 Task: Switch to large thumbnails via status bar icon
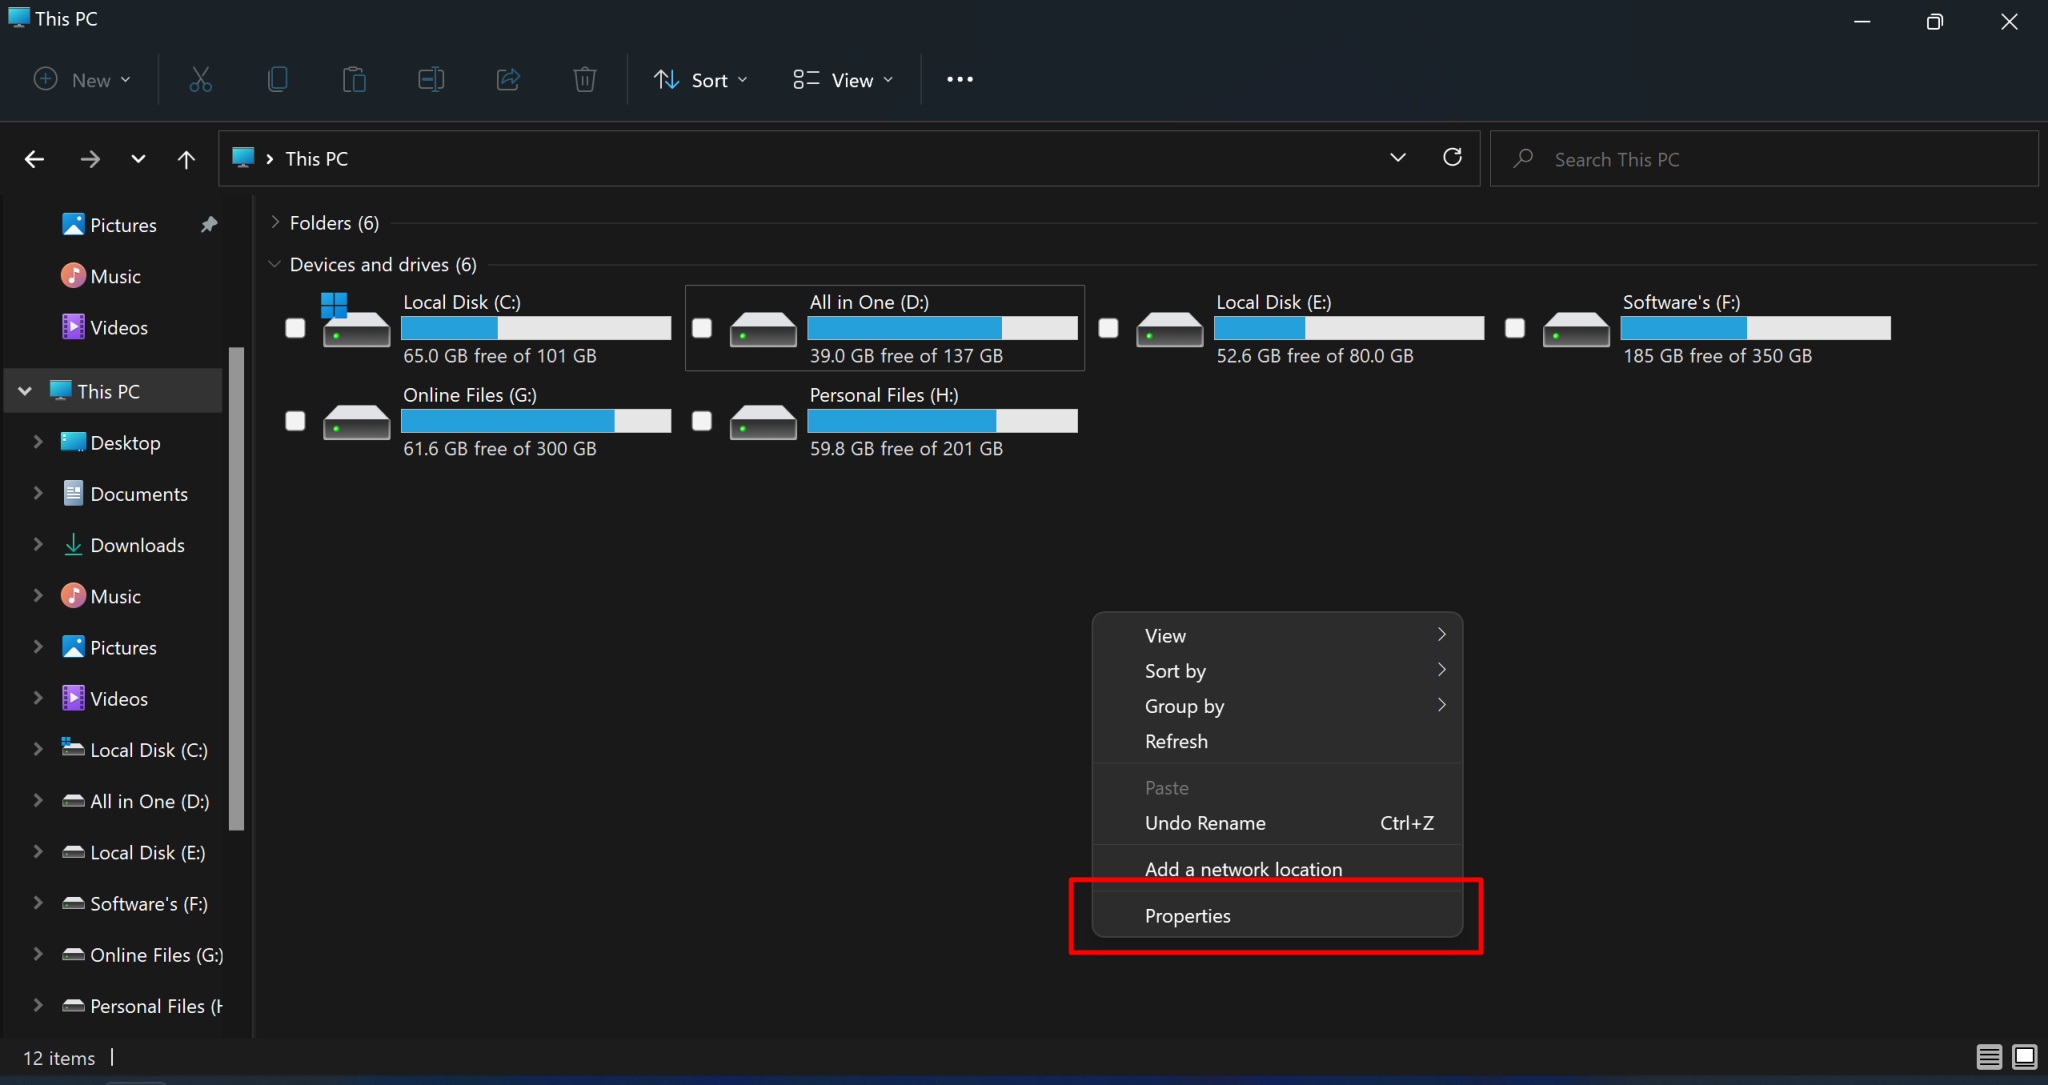(x=2023, y=1057)
